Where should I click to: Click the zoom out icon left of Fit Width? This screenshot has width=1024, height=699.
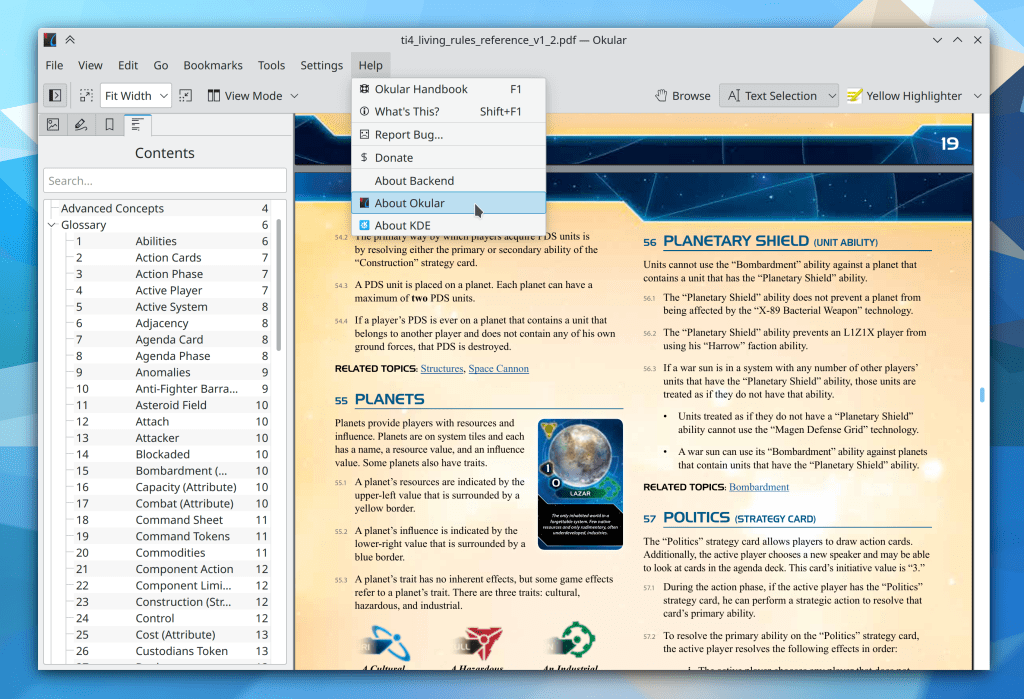pyautogui.click(x=86, y=96)
